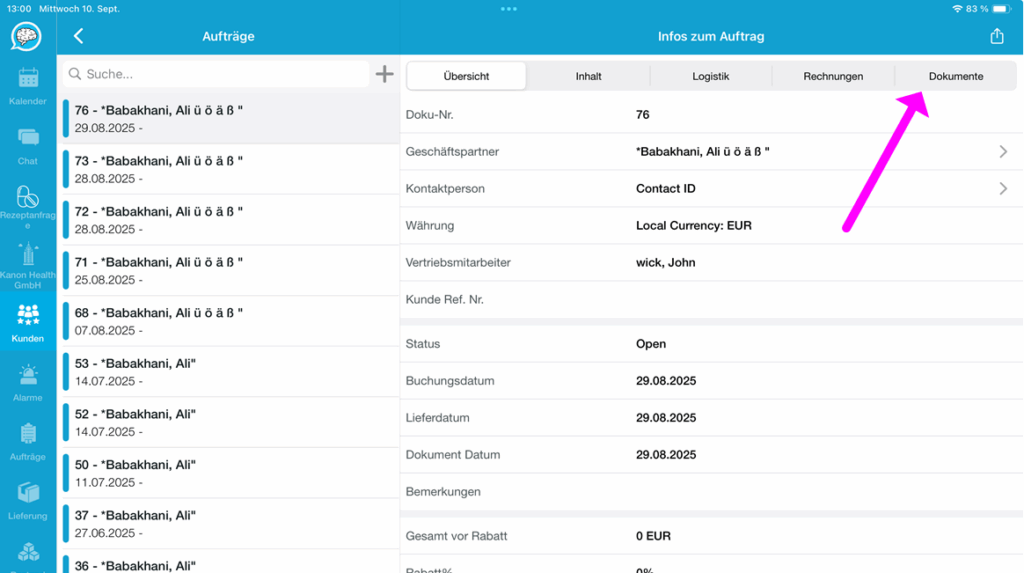
Task: Tap the share icon in header
Action: tap(997, 36)
